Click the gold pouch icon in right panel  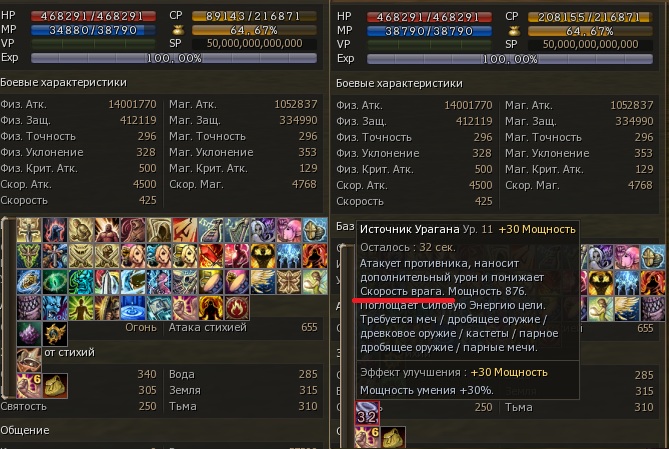tap(393, 437)
